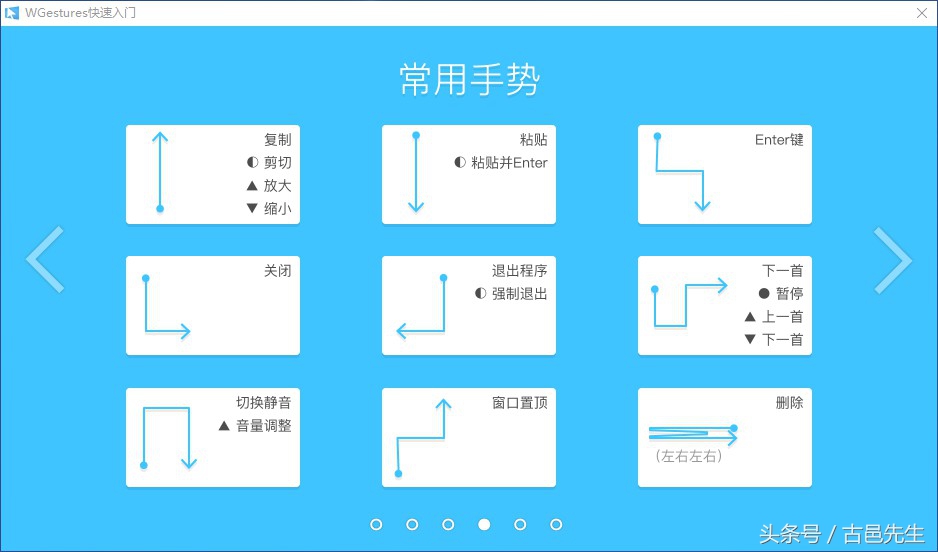Go to the previous tutorial page arrow

(45, 260)
